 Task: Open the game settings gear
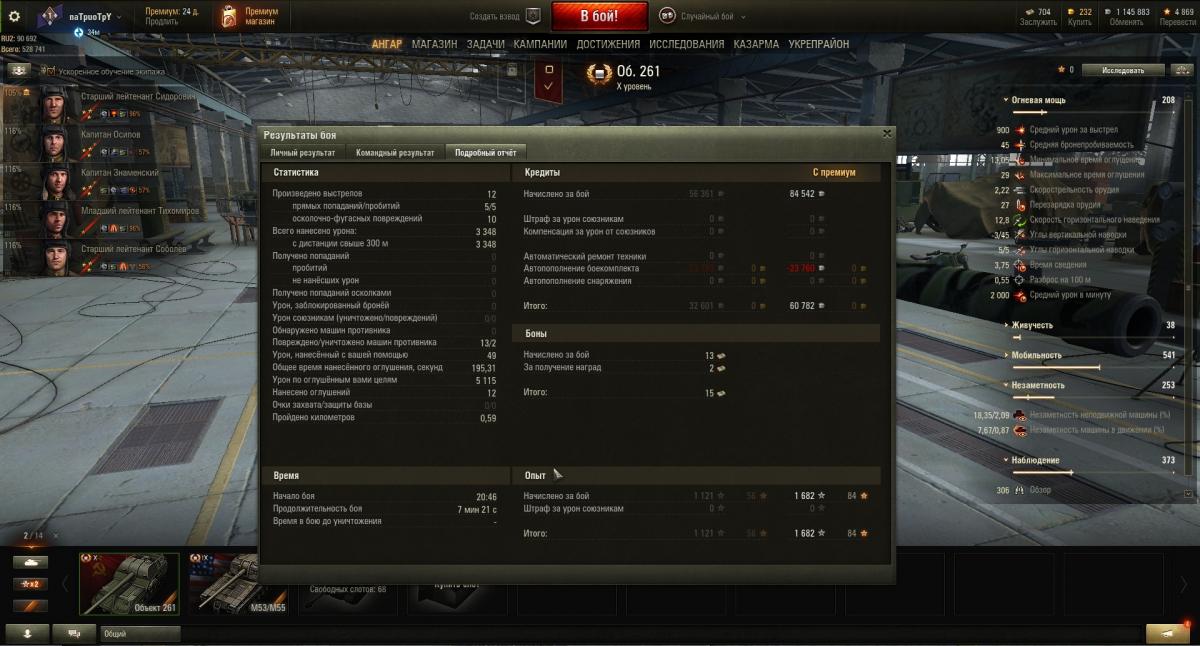point(14,16)
